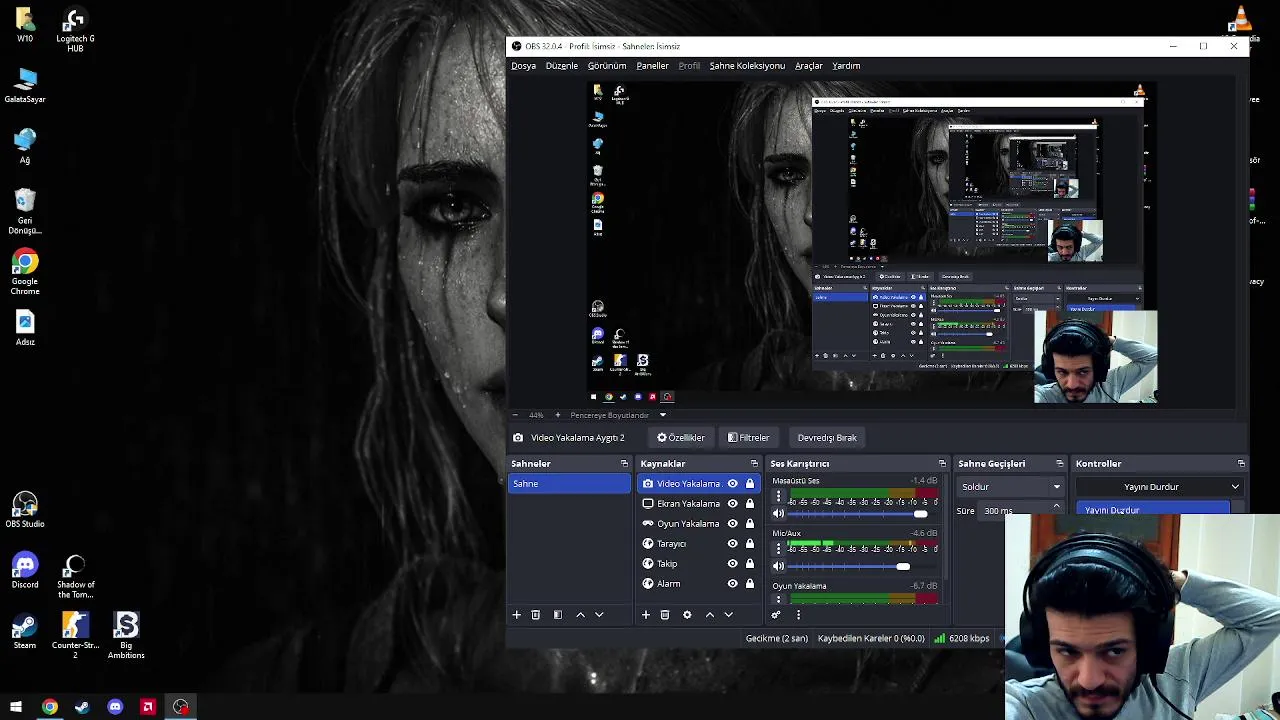This screenshot has height=720, width=1280.
Task: Open Masaüstü Ses options three-dot menu
Action: [x=778, y=496]
